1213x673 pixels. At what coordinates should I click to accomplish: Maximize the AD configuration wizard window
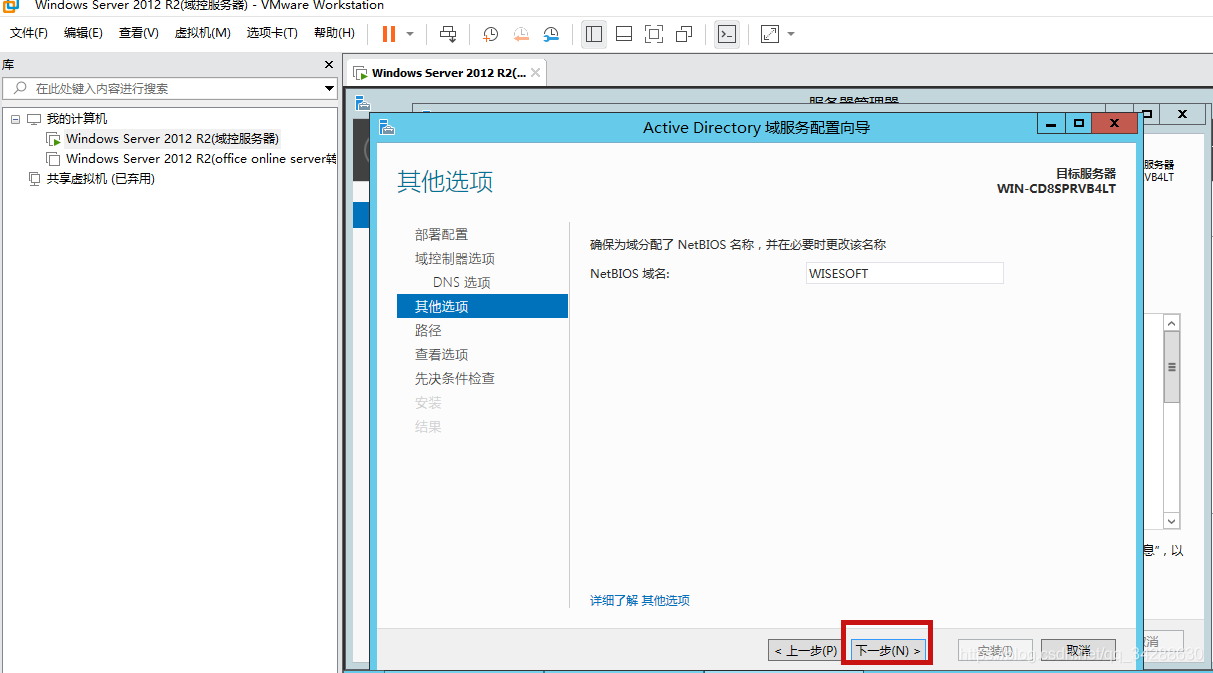point(1078,123)
